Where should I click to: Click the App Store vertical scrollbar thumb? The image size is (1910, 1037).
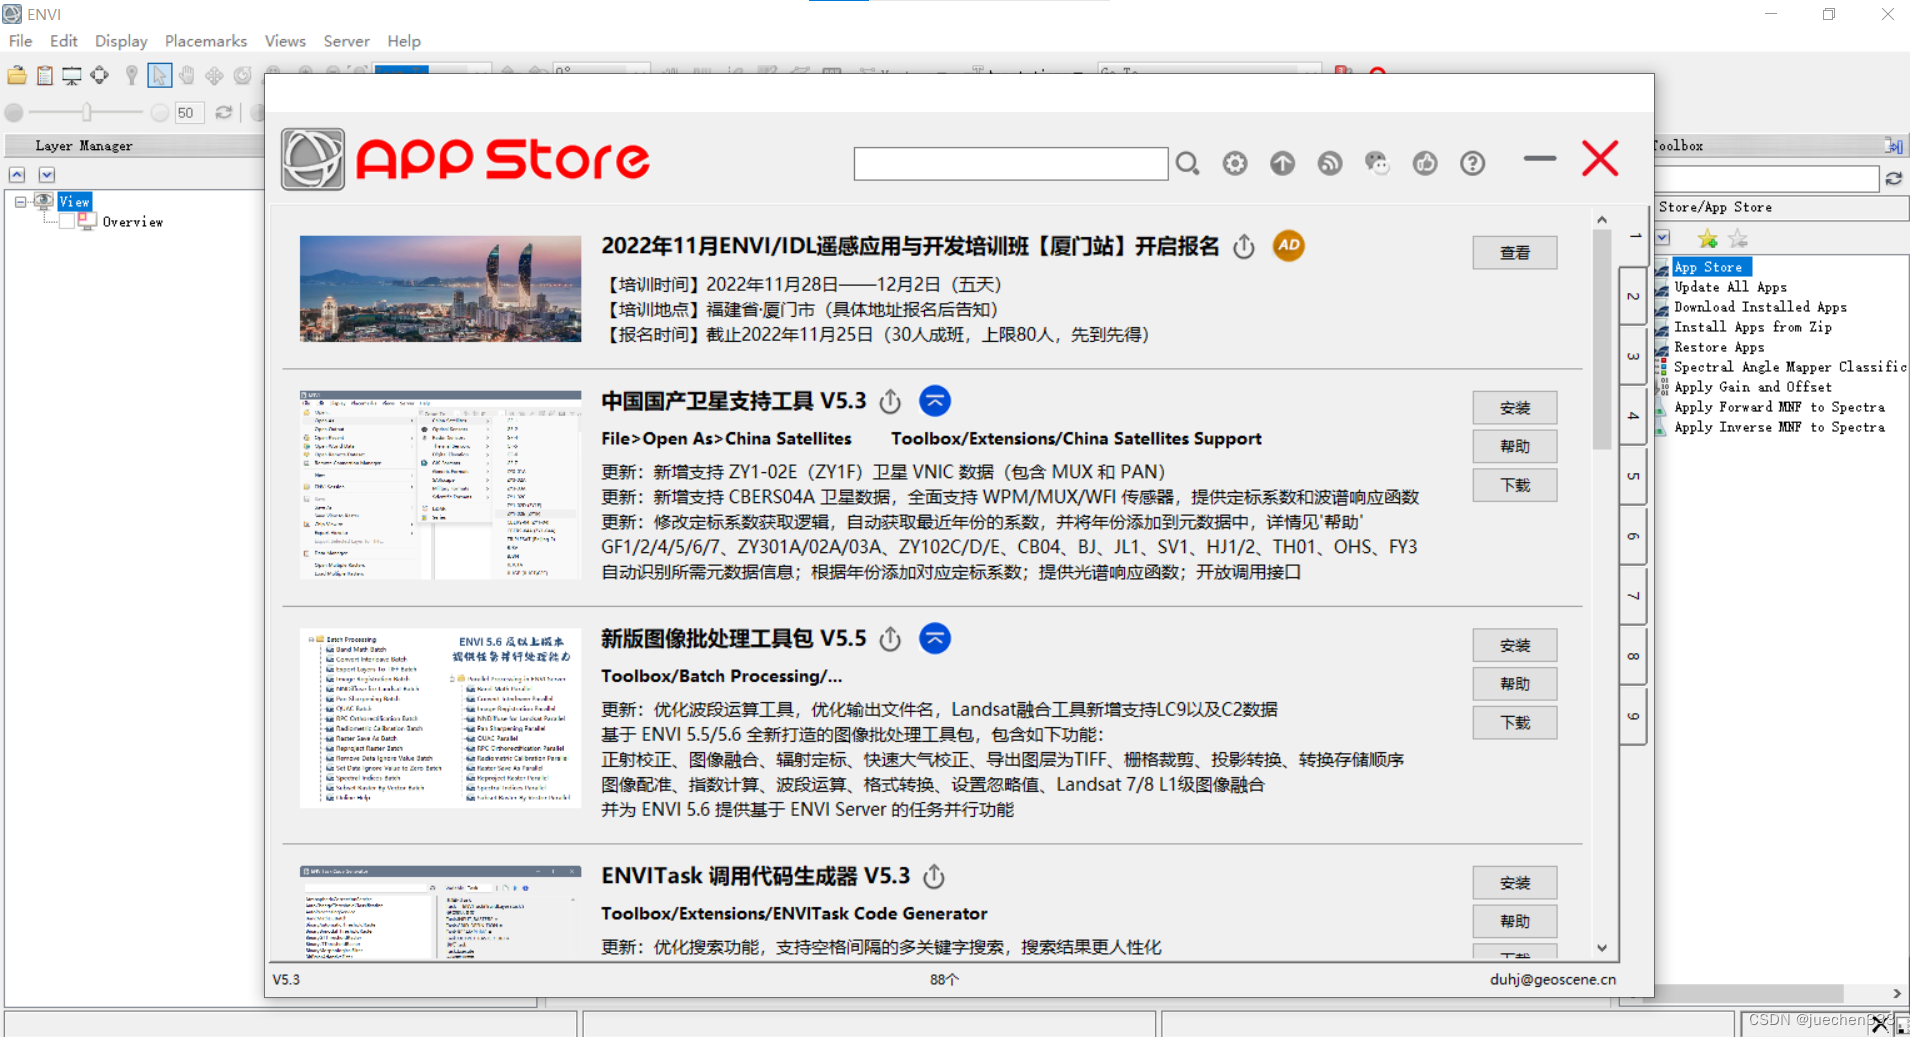1601,340
